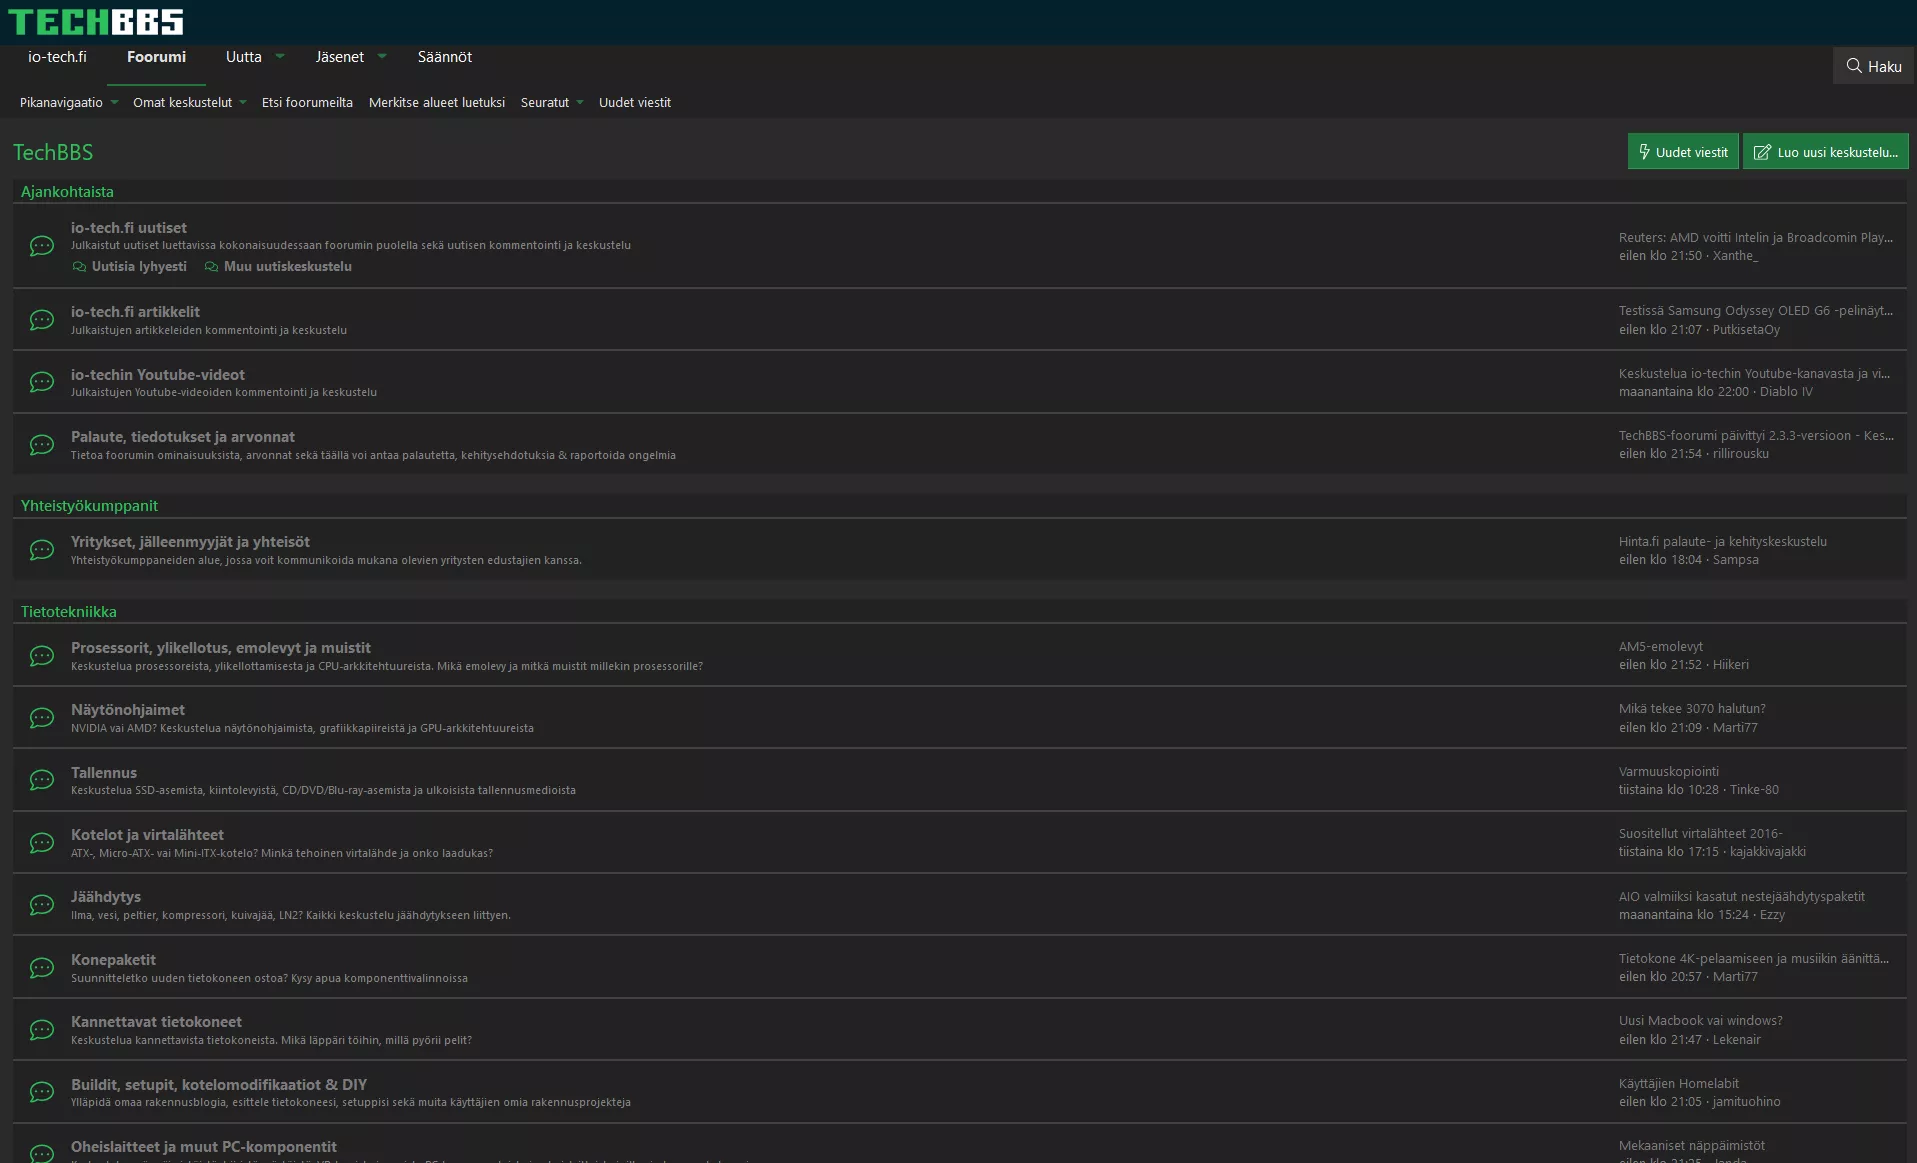Open user profile Lekenair
The height and width of the screenshot is (1163, 1917).
click(x=1737, y=1040)
